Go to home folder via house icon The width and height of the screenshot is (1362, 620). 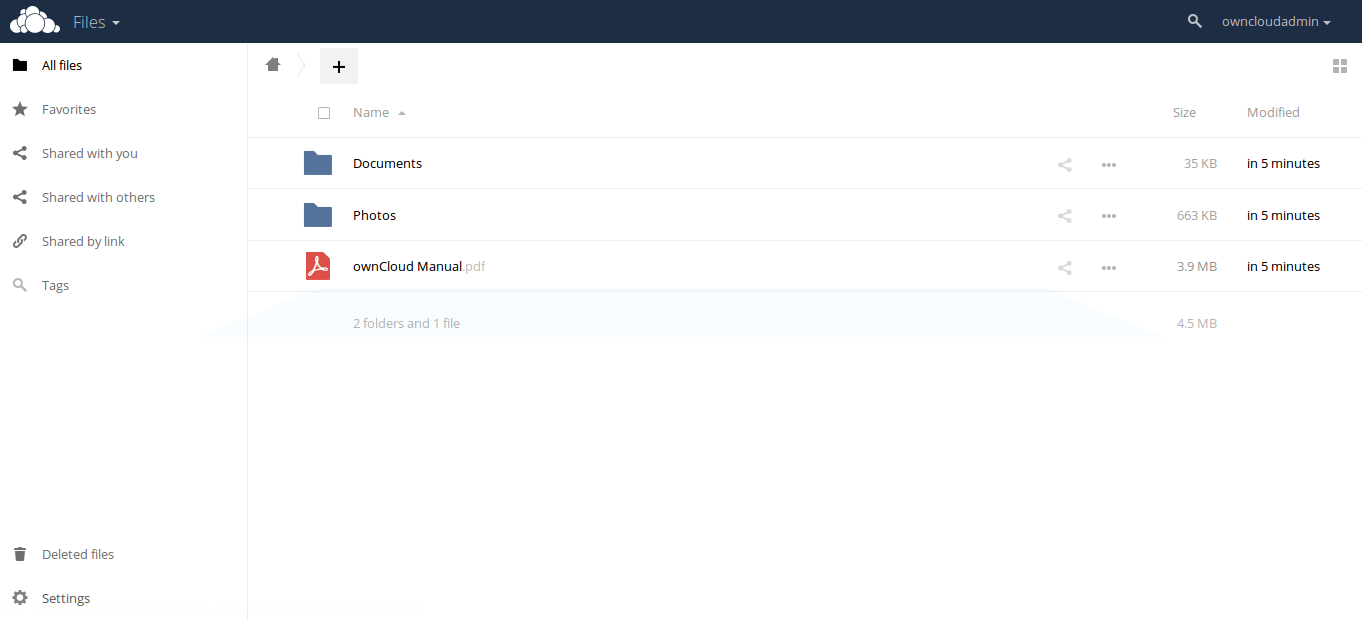click(273, 65)
